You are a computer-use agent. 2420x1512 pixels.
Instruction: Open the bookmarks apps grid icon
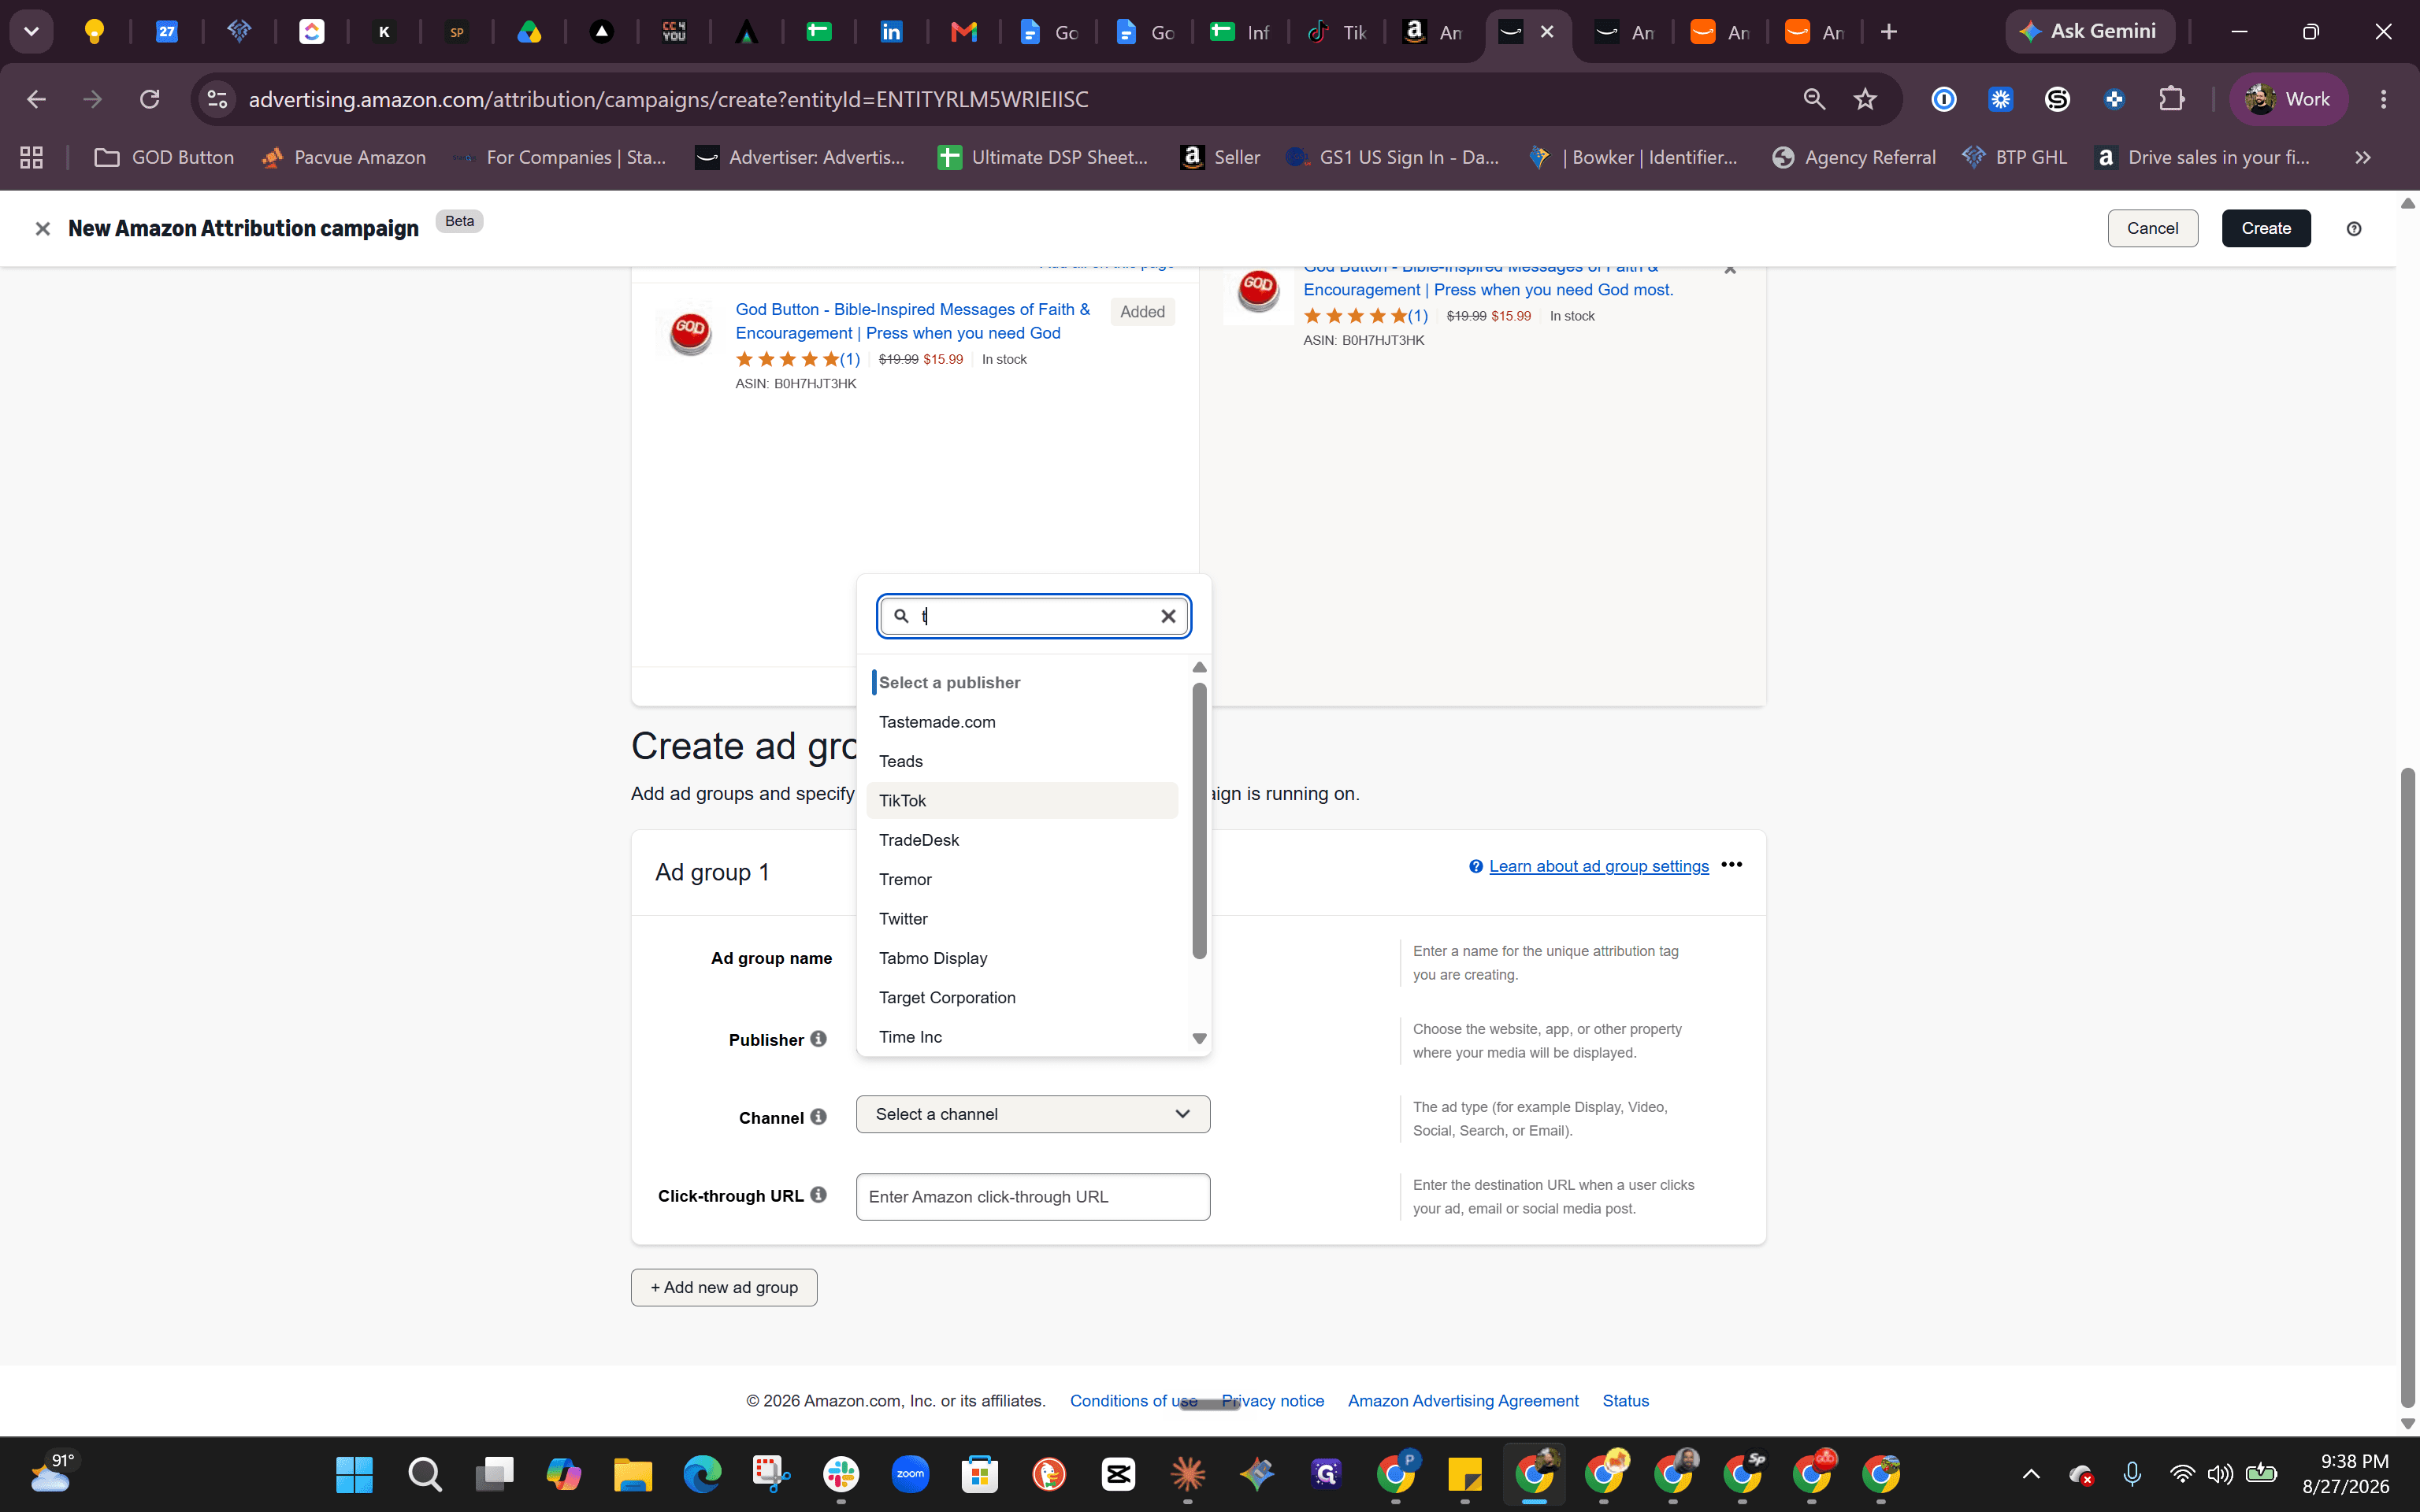pos(31,157)
